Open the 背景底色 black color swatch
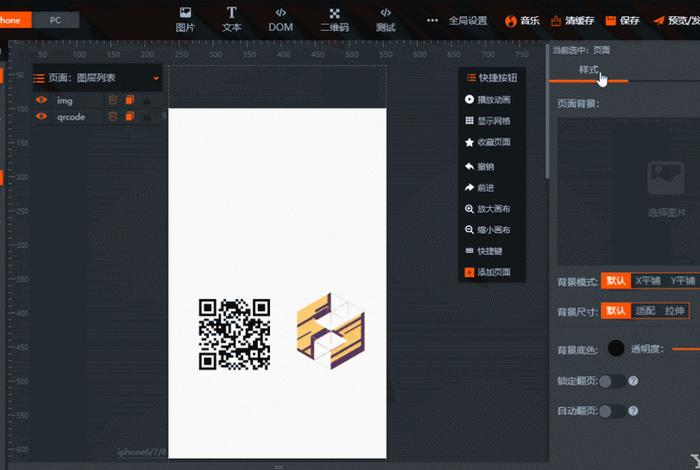700x470 pixels. (616, 348)
